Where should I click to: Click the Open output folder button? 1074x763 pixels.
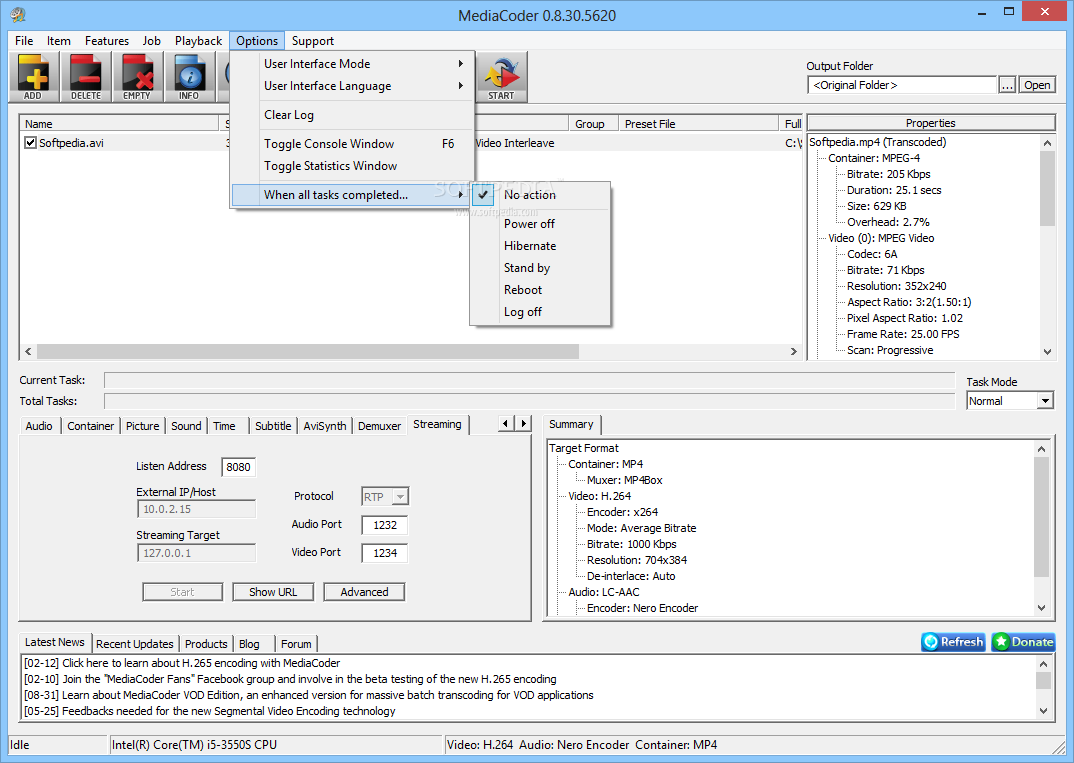(1037, 85)
